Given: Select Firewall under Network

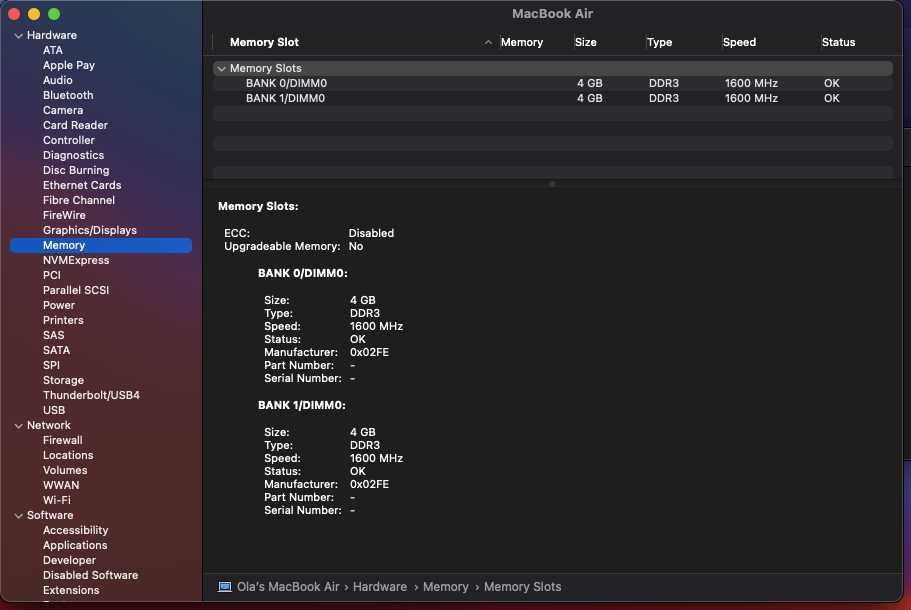Looking at the screenshot, I should point(63,440).
